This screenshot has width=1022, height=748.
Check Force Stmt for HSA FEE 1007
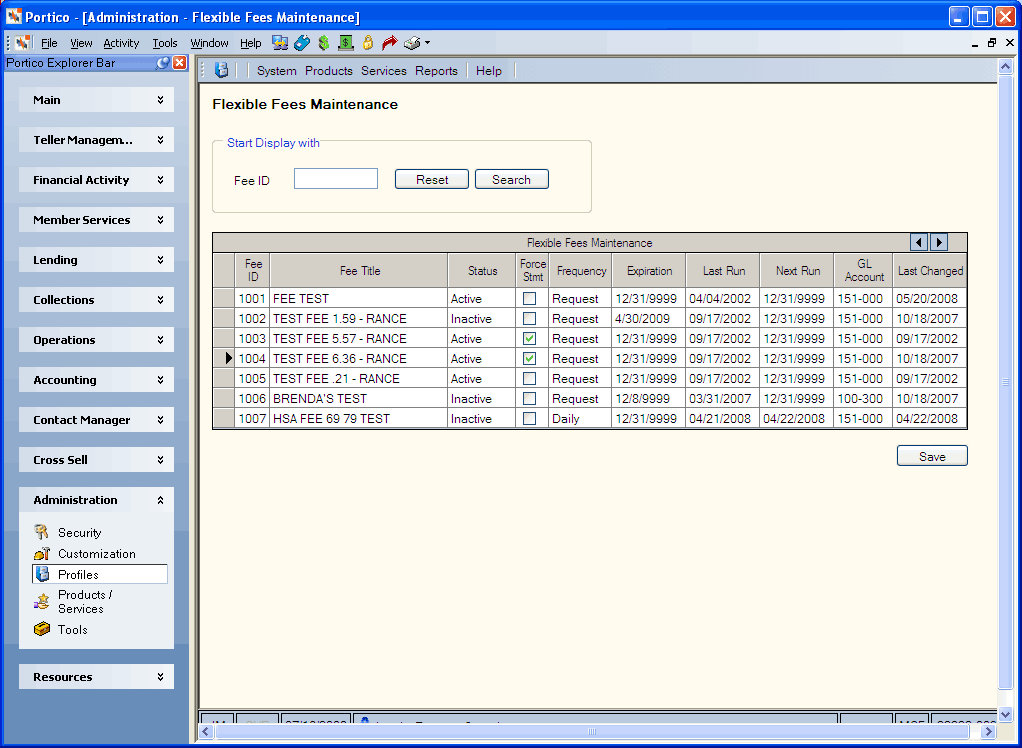[530, 418]
